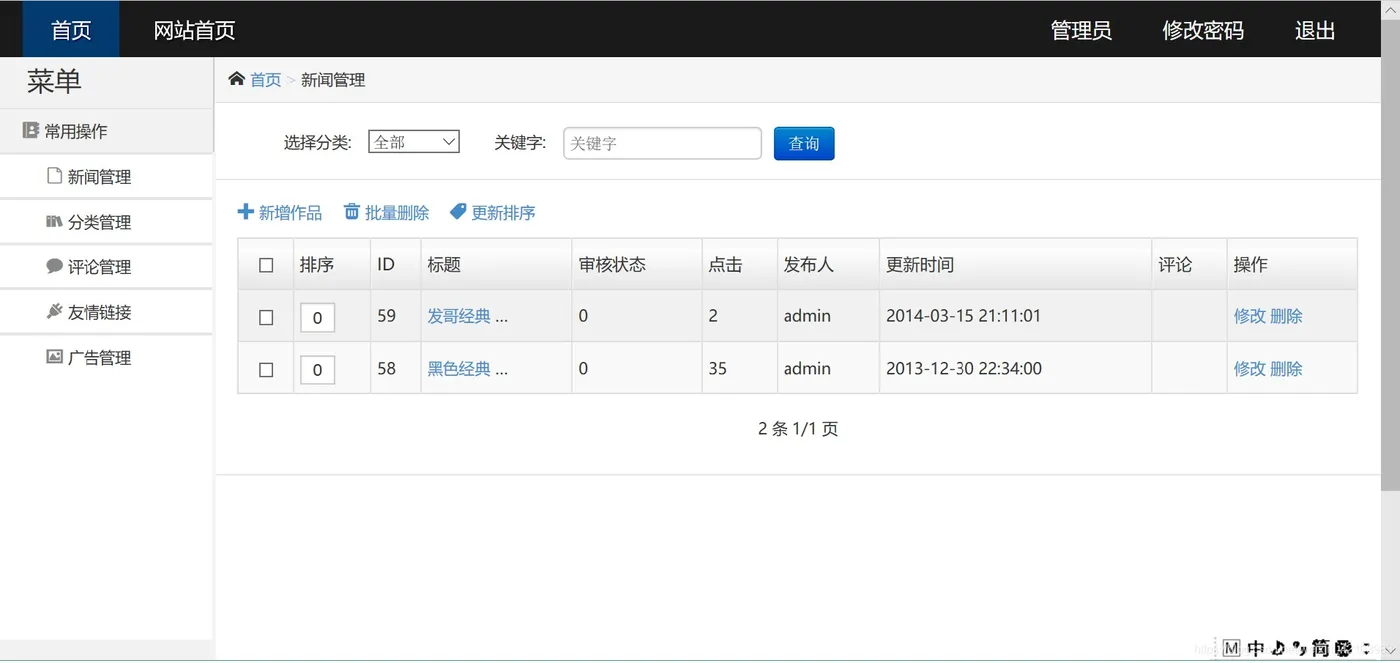Click 删除 for row ID 58

[1286, 368]
